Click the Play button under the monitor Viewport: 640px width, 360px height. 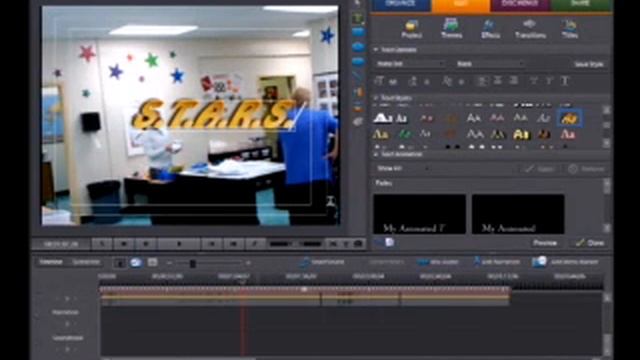pos(179,244)
